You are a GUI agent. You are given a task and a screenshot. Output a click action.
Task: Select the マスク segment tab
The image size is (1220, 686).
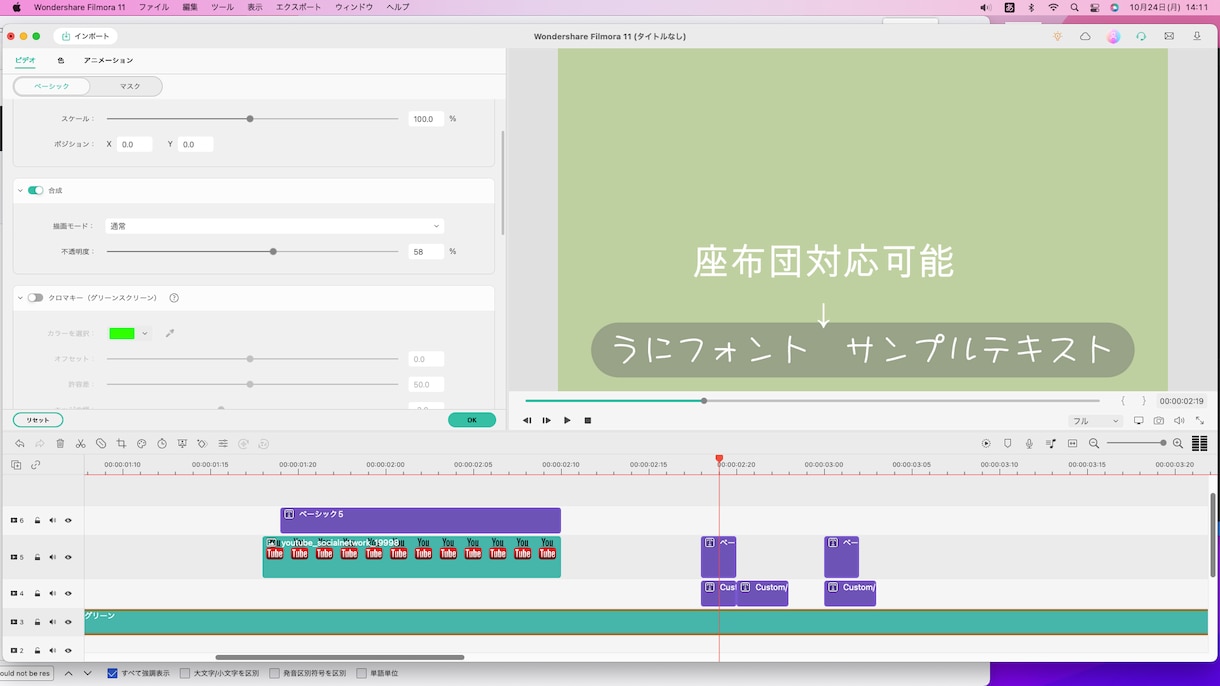(x=130, y=86)
